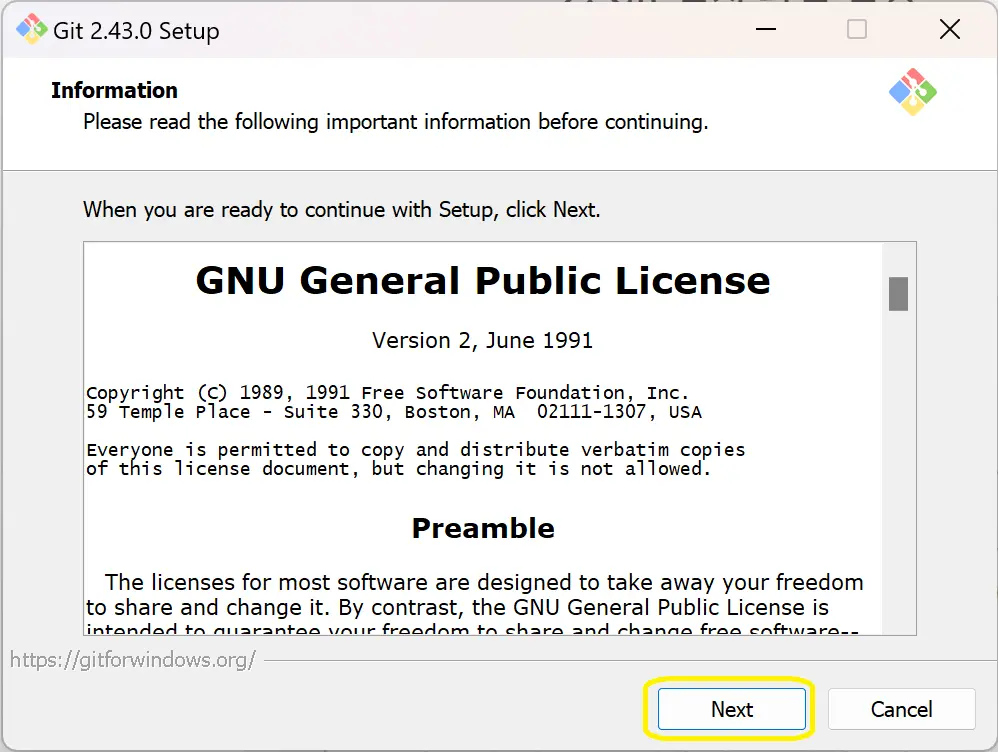The height and width of the screenshot is (752, 998).
Task: Click the Git icon in title bar
Action: click(31, 29)
